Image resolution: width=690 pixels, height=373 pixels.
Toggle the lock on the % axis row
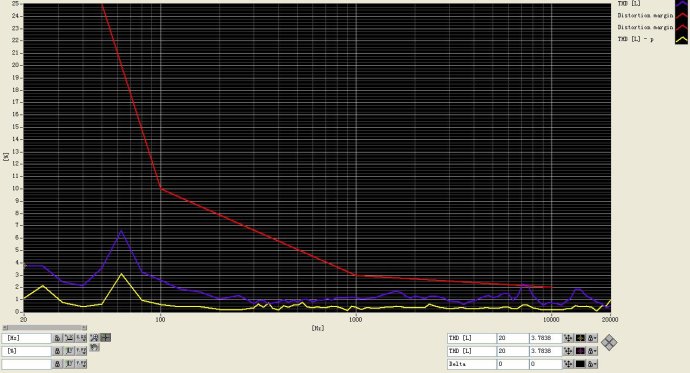point(57,351)
